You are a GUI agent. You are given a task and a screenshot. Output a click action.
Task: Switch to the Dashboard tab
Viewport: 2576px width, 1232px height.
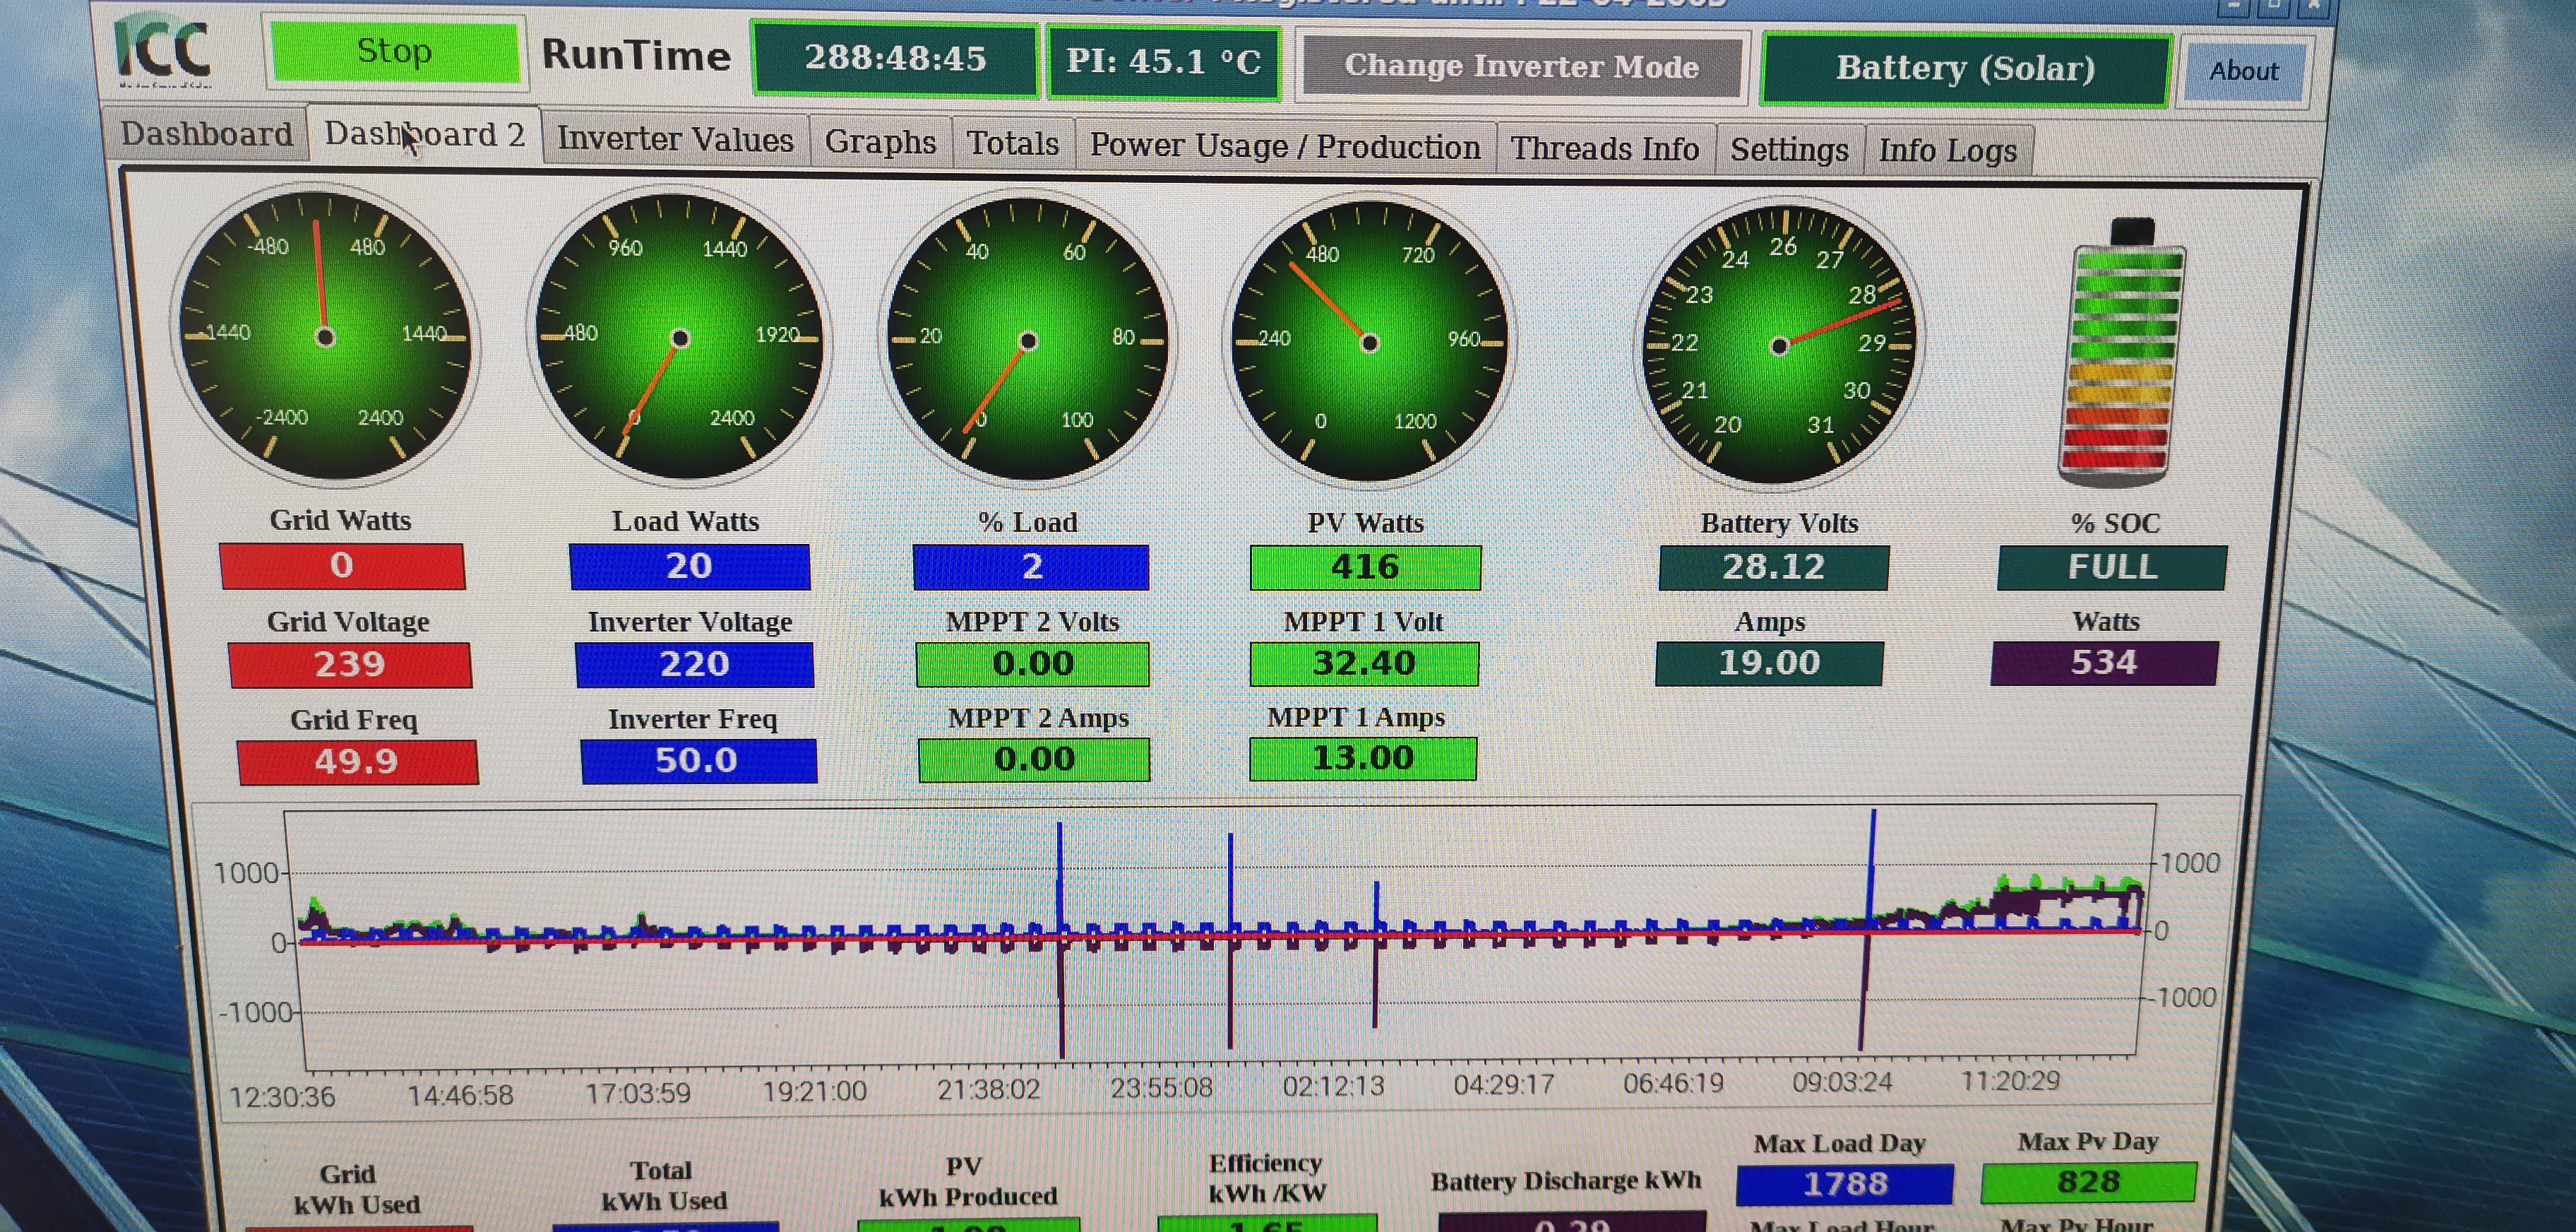click(206, 134)
